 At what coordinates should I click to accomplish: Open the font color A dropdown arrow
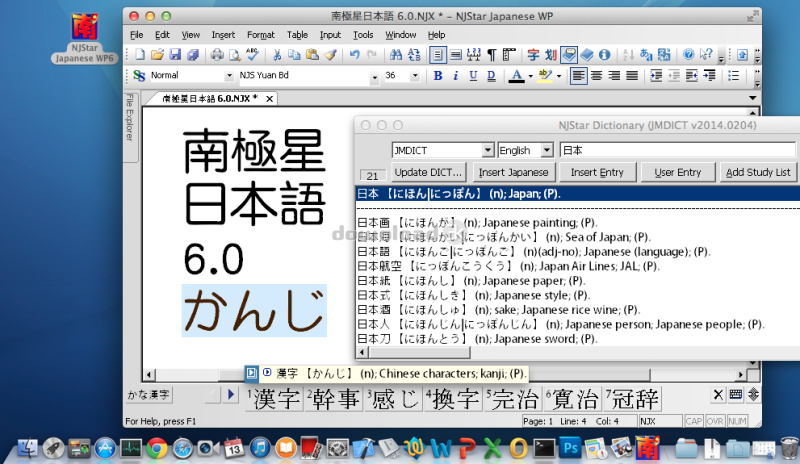(x=529, y=76)
